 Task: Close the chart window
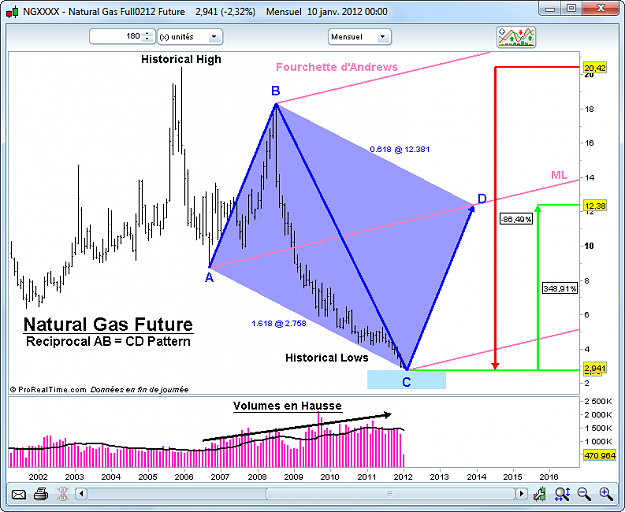coord(601,8)
